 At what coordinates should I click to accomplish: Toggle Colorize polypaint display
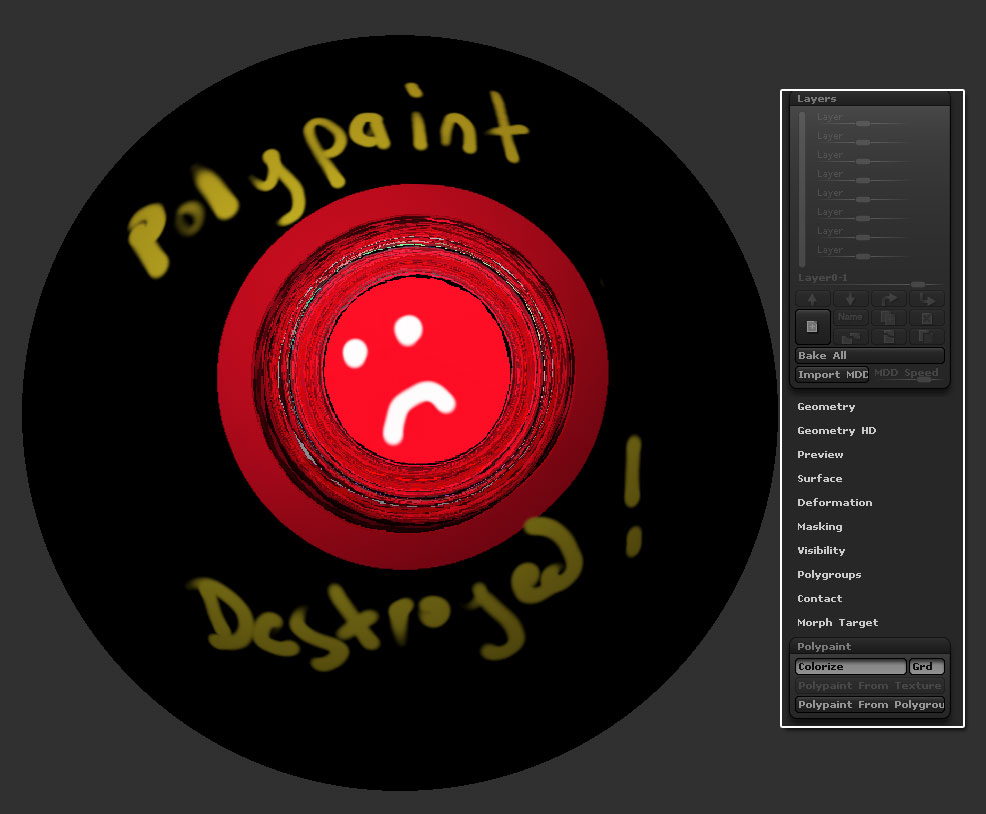click(x=850, y=666)
